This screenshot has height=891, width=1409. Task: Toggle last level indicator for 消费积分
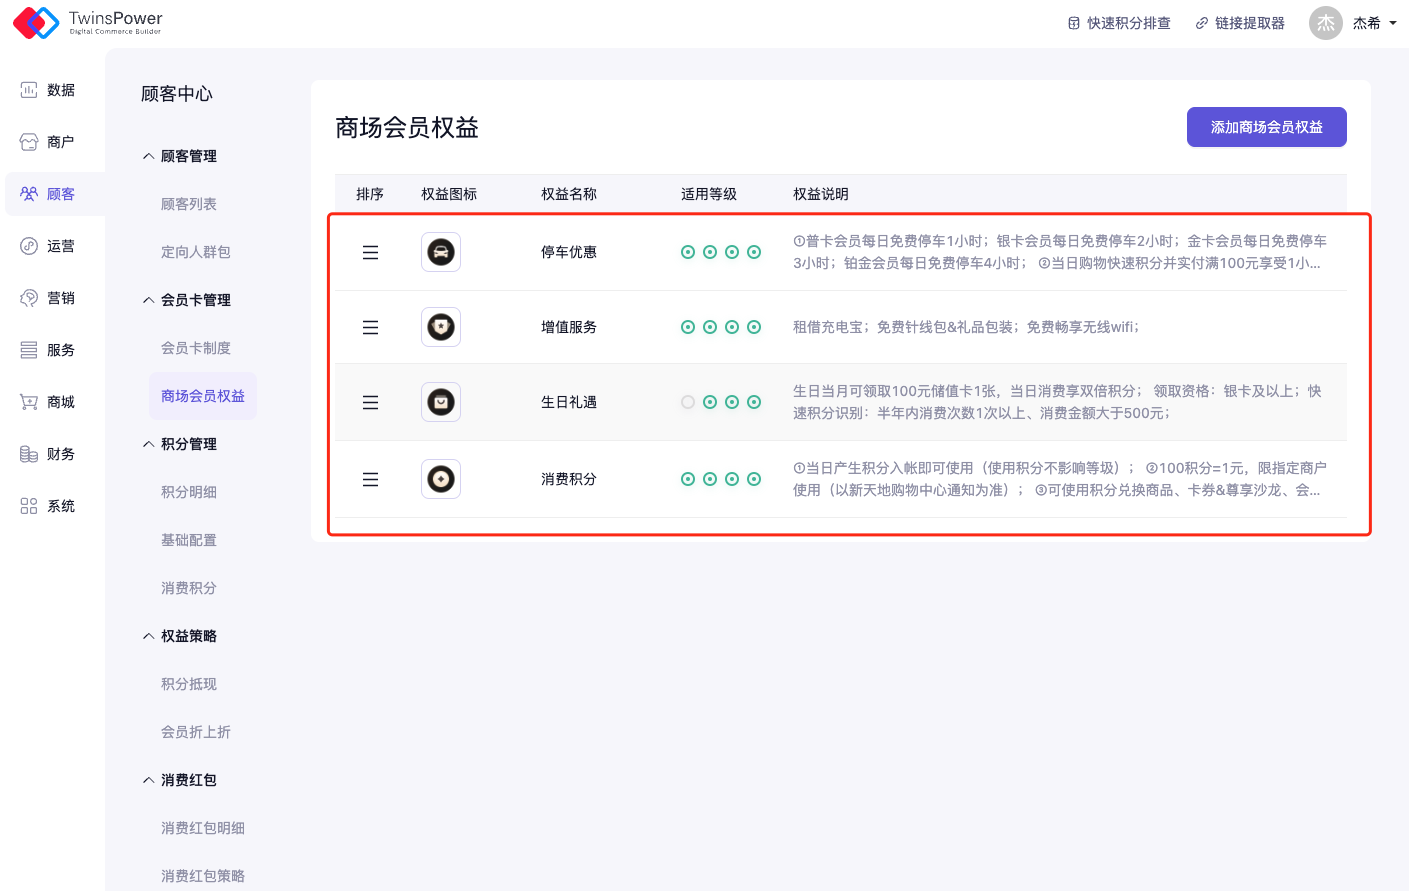click(754, 479)
